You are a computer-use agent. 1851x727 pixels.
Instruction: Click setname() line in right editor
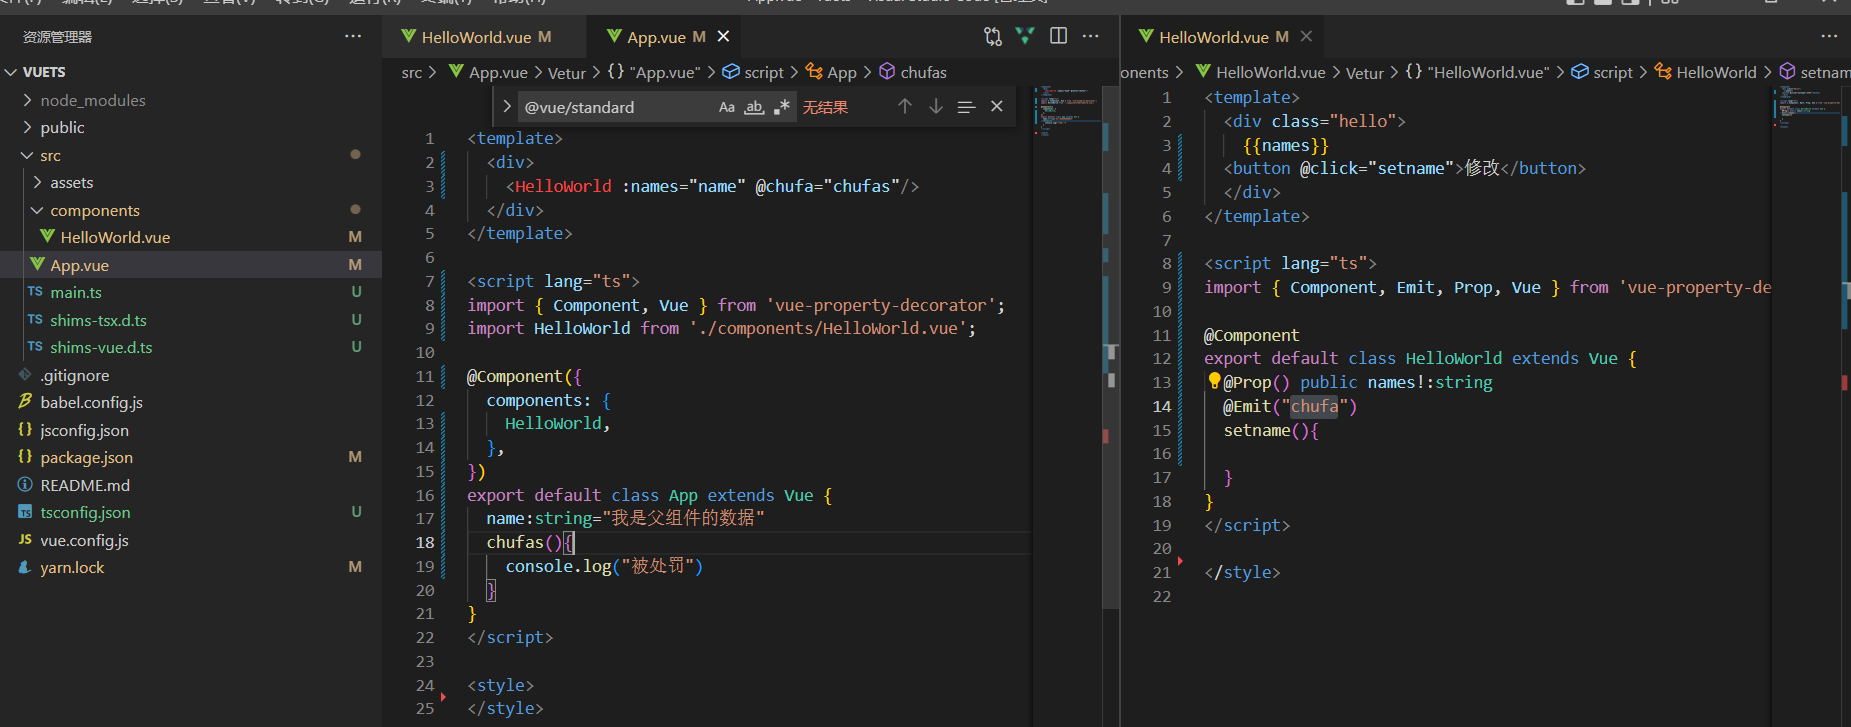tap(1271, 430)
